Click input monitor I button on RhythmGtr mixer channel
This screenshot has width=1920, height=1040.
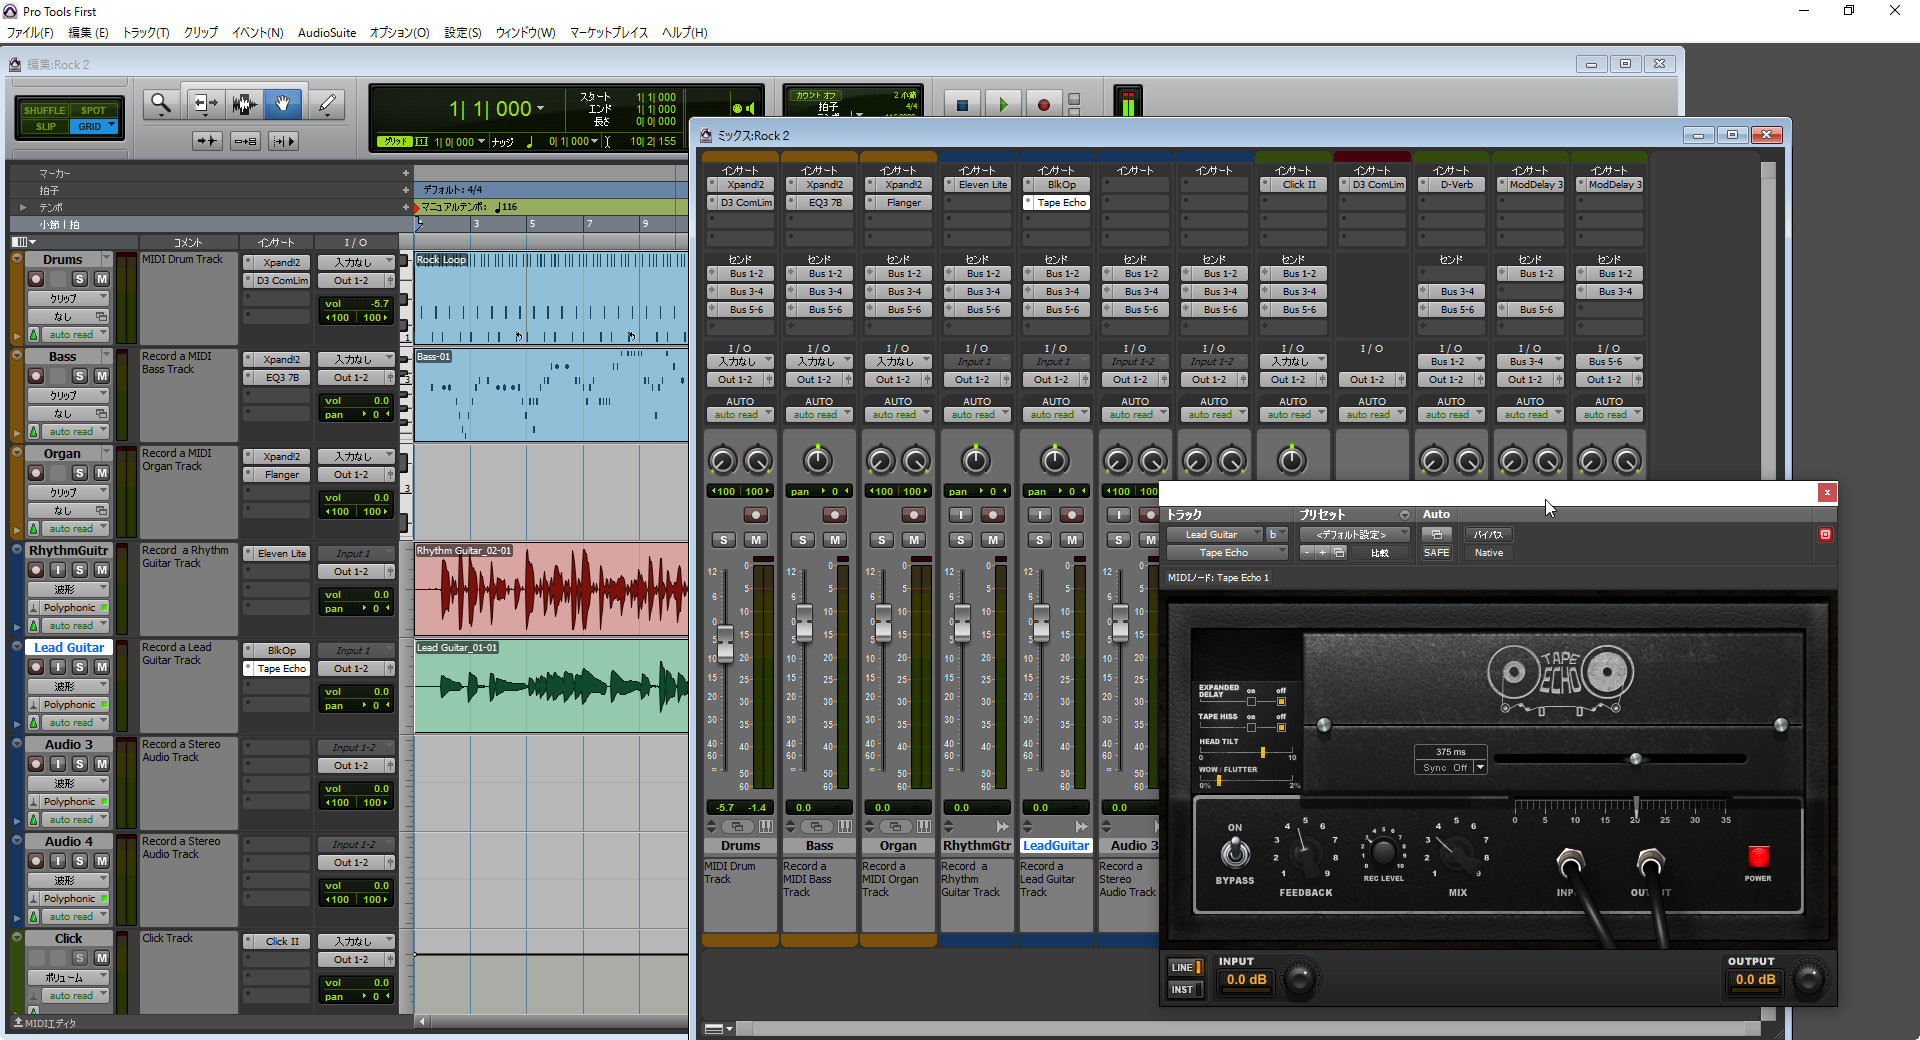[x=960, y=515]
